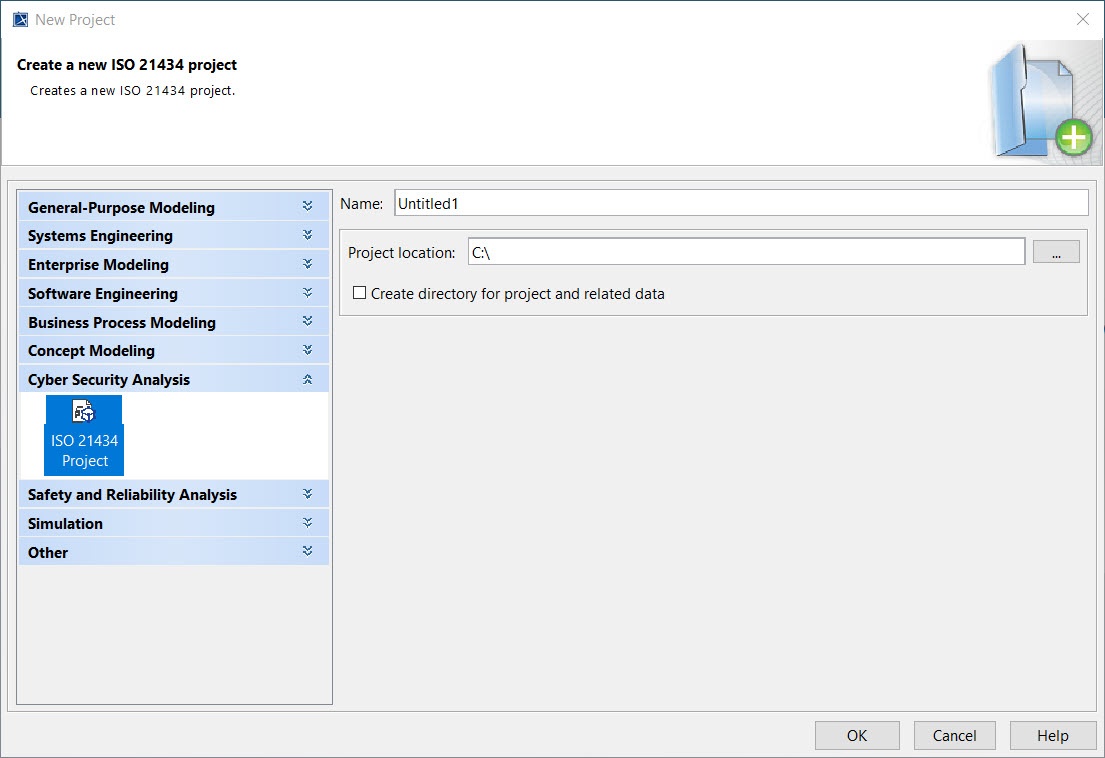Viewport: 1105px width, 758px height.
Task: Click the app icon in title bar
Action: click(x=19, y=19)
